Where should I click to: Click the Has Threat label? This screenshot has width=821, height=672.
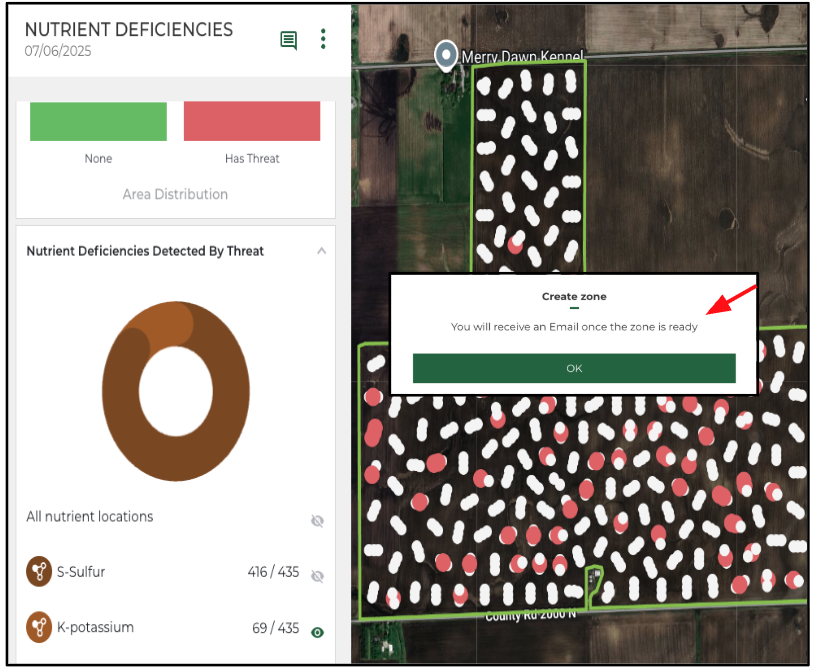tap(252, 158)
